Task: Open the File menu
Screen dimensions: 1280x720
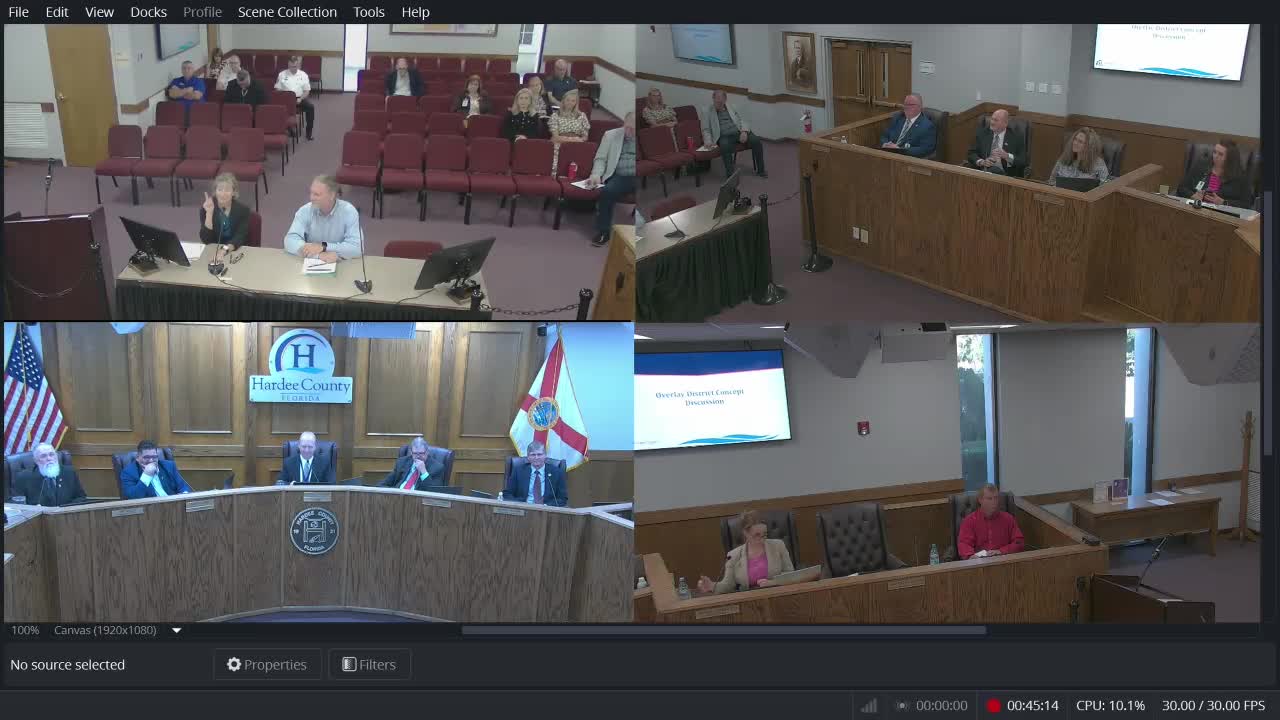Action: point(18,12)
